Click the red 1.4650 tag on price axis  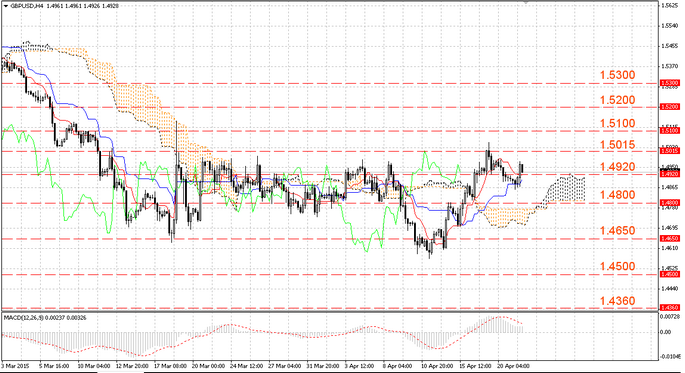(670, 238)
